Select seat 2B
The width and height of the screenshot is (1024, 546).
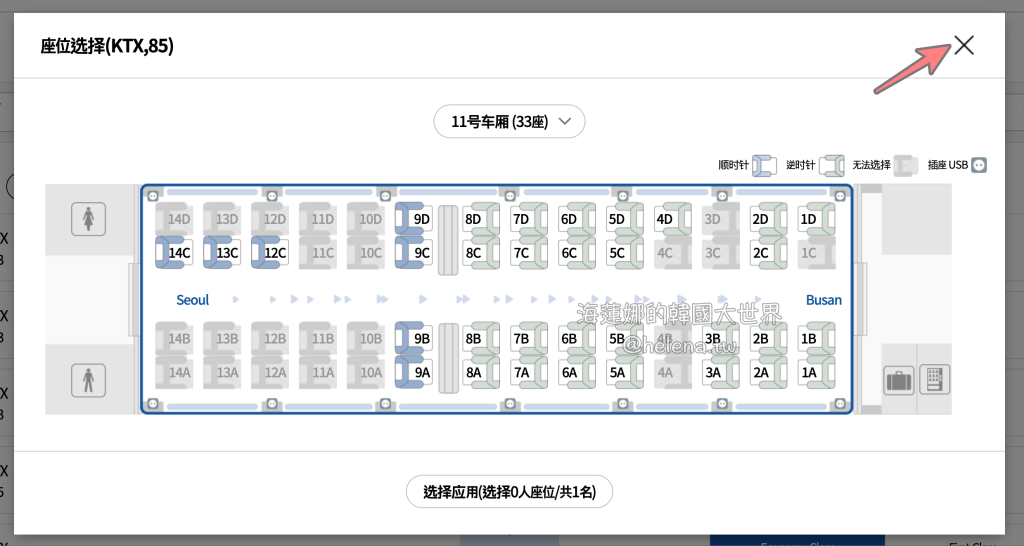(769, 338)
